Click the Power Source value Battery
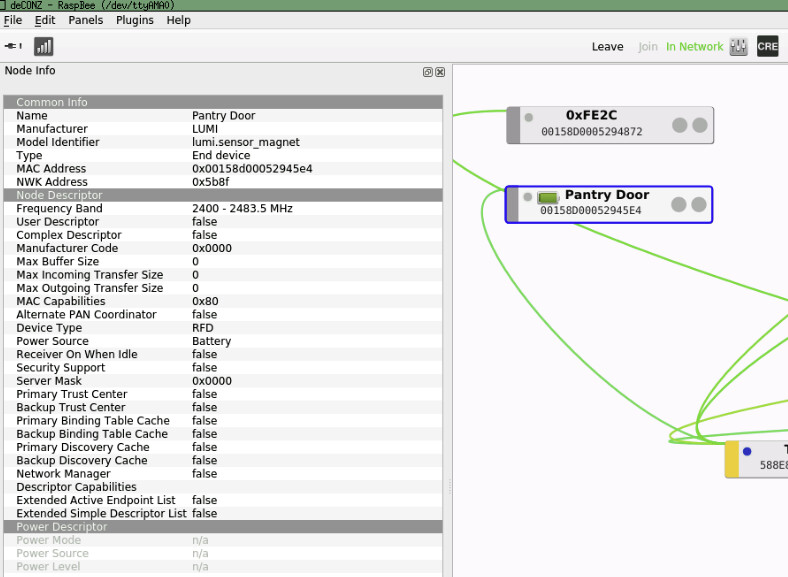Screen dimensions: 788x577 [212, 341]
